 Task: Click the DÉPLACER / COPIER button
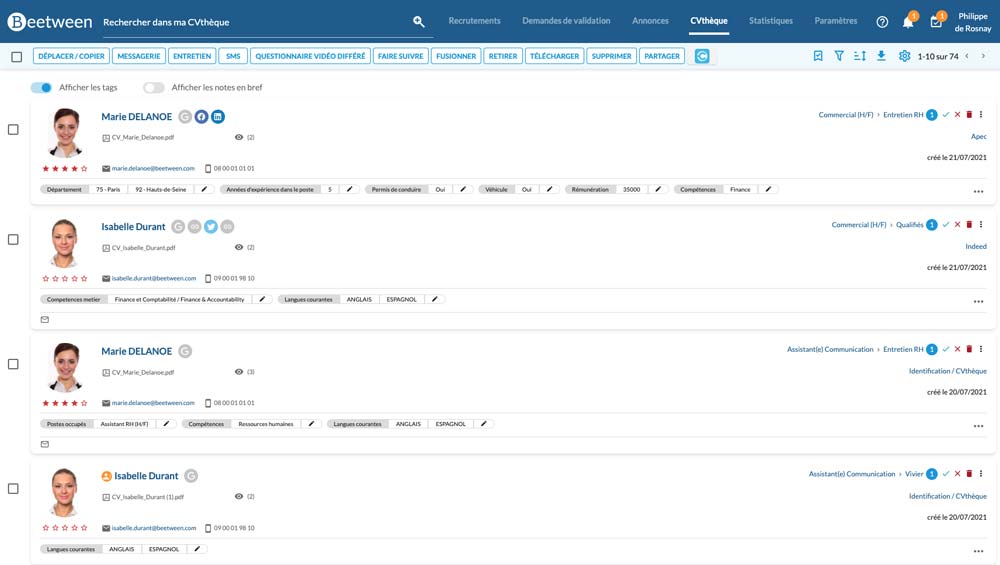tap(71, 56)
